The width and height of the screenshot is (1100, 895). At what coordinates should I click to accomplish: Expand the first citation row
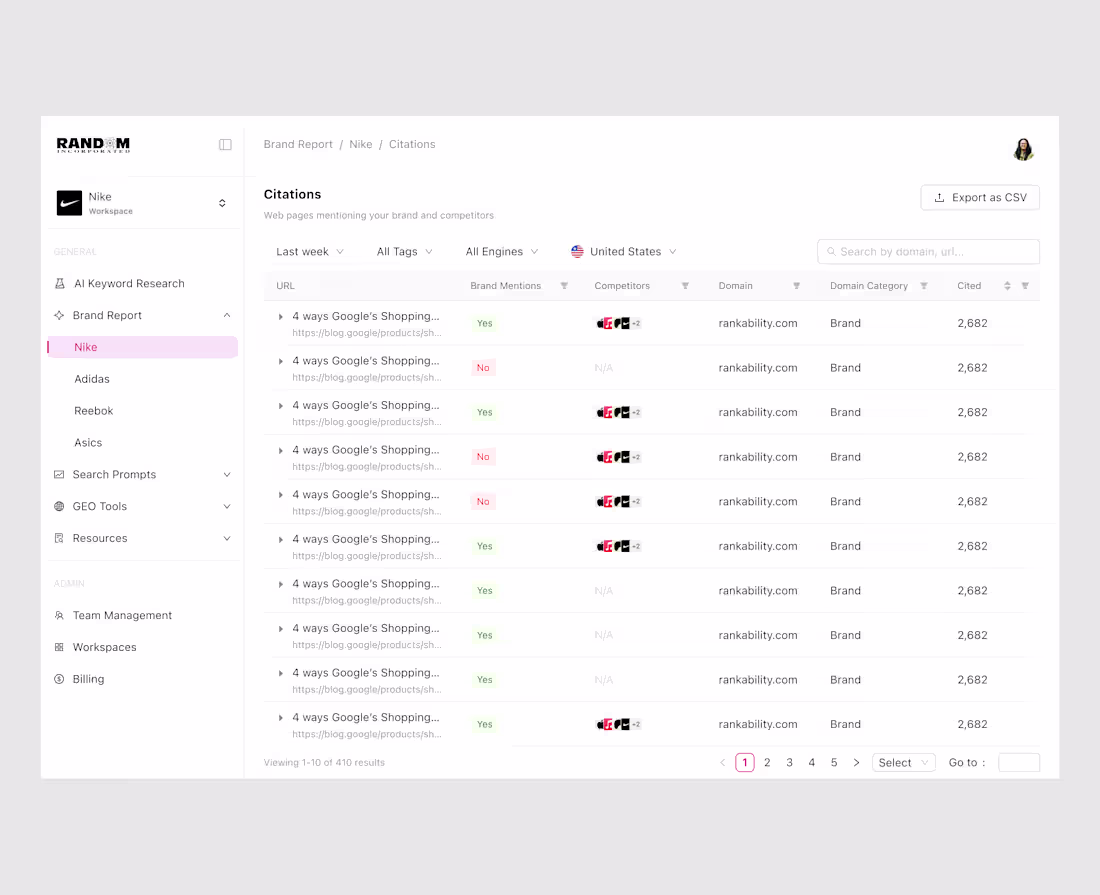pyautogui.click(x=281, y=317)
